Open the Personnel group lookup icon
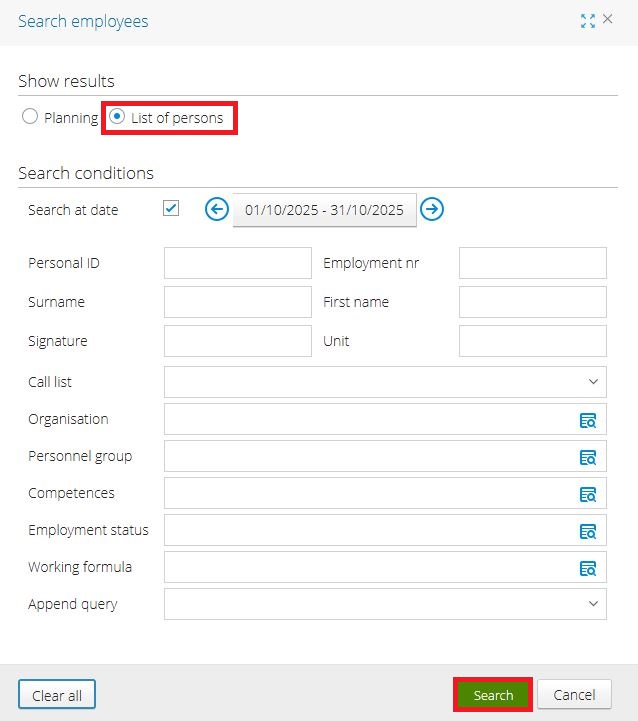Image resolution: width=638 pixels, height=721 pixels. coord(588,457)
